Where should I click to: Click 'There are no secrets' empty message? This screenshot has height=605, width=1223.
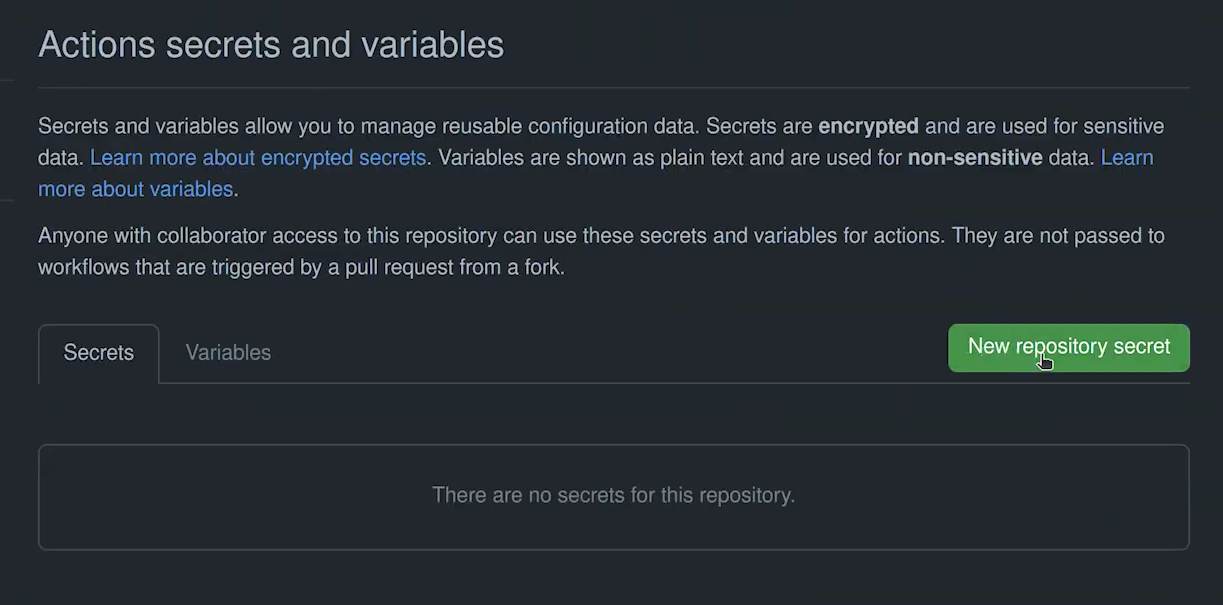613,495
